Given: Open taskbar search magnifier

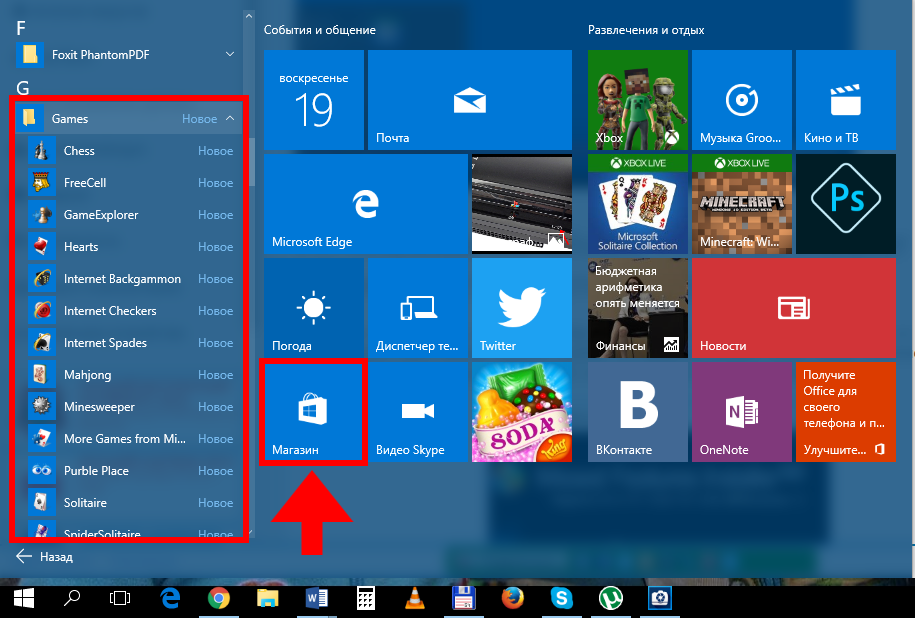Looking at the screenshot, I should pos(72,599).
